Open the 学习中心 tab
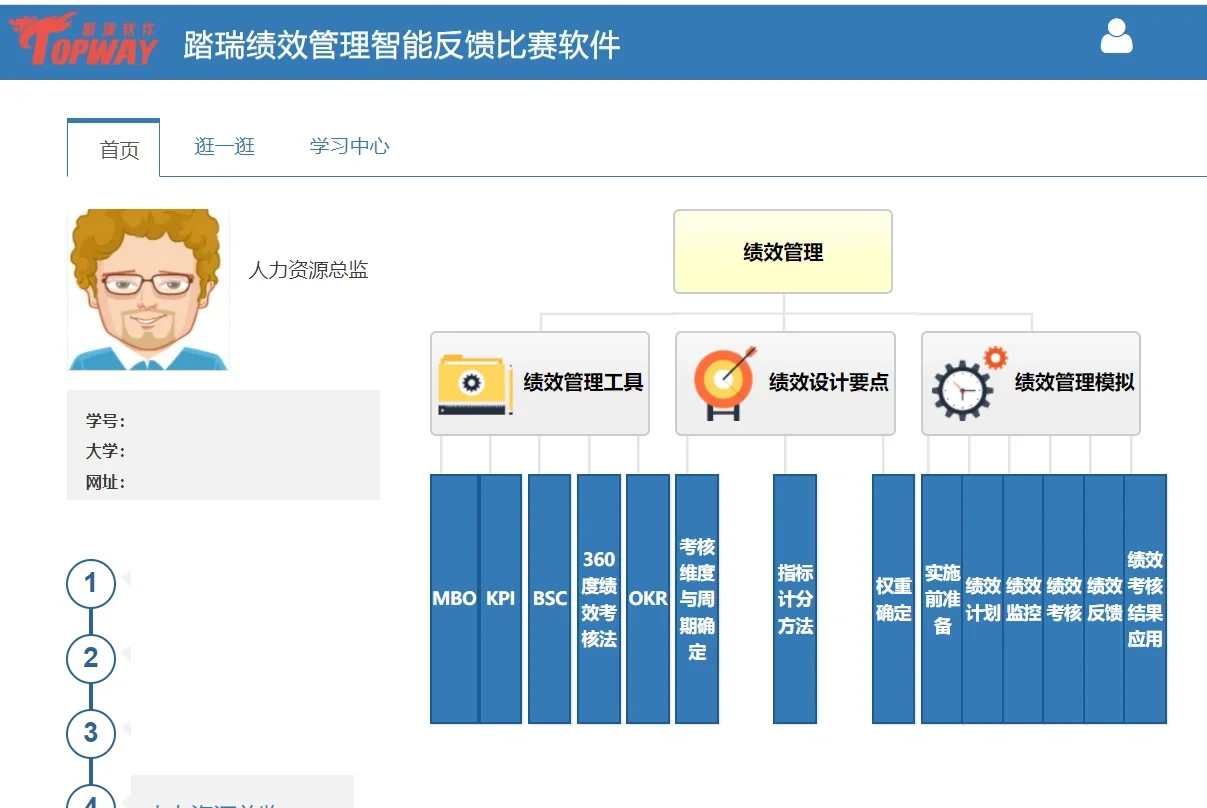The width and height of the screenshot is (1207, 808). [348, 145]
